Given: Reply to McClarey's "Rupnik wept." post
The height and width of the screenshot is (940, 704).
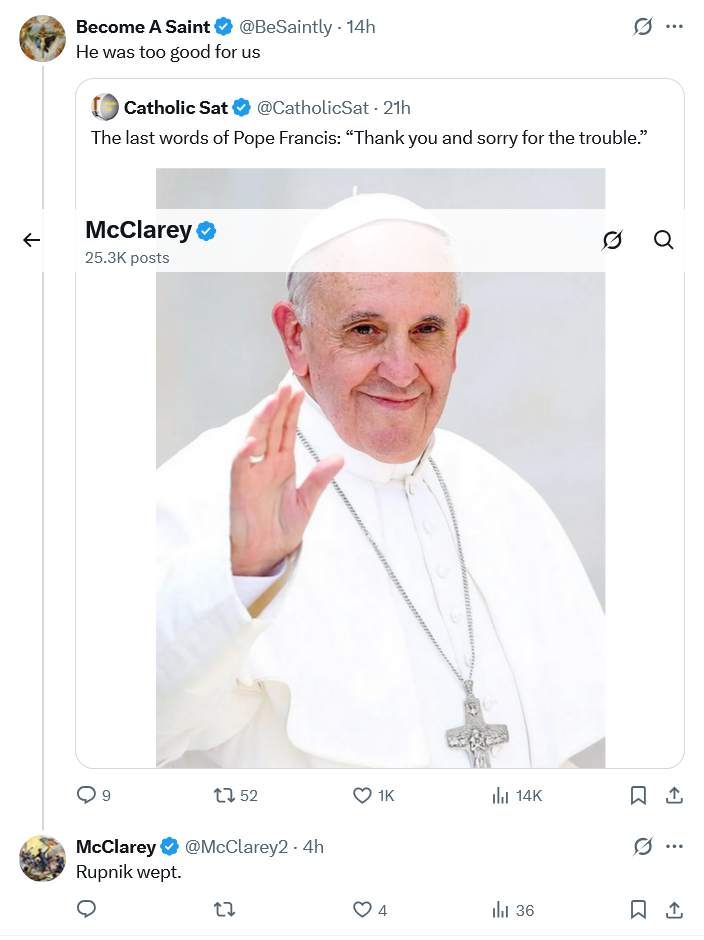Looking at the screenshot, I should click(x=87, y=909).
